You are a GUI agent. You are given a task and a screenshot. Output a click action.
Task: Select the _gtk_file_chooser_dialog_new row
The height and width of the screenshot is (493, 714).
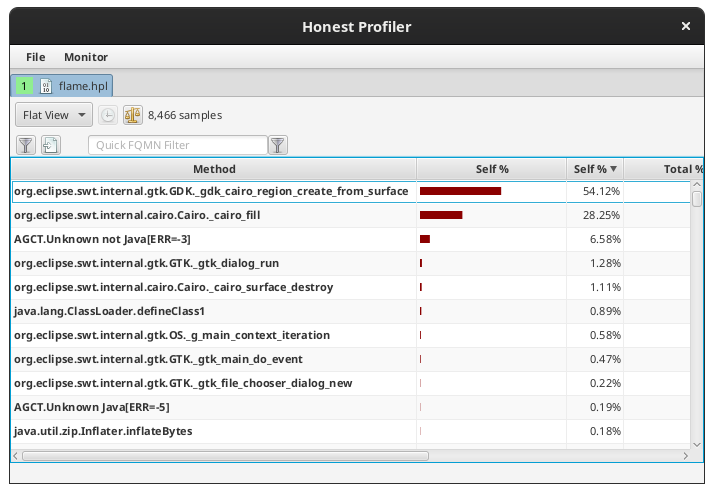point(351,384)
